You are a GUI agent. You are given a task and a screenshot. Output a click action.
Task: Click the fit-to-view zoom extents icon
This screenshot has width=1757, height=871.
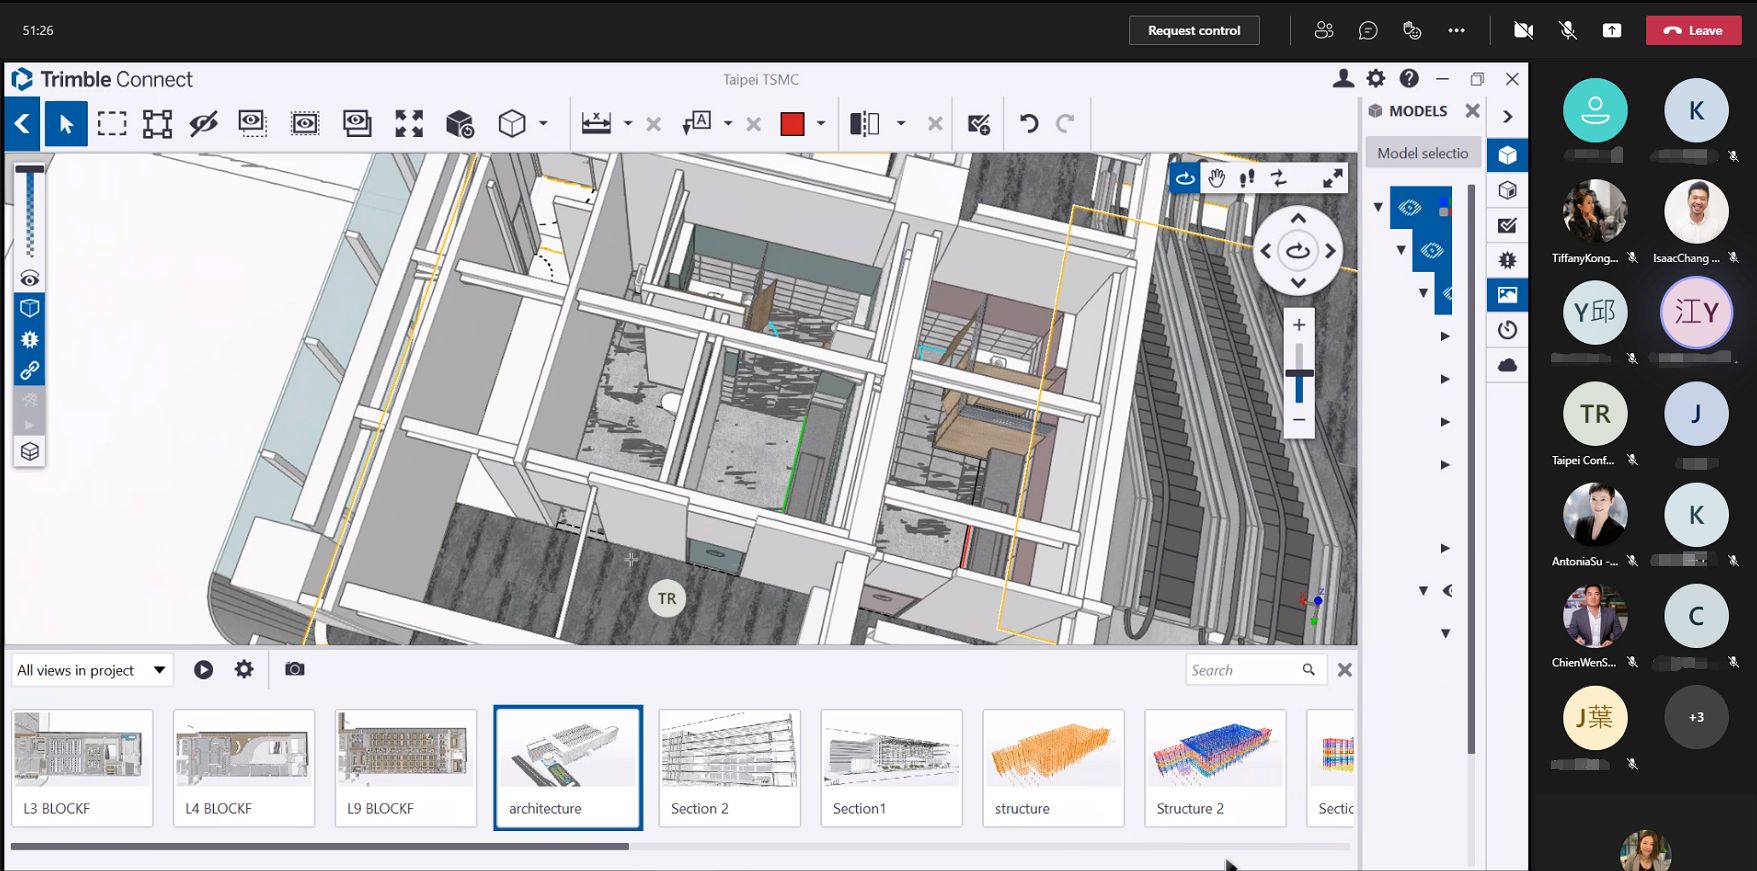(409, 124)
